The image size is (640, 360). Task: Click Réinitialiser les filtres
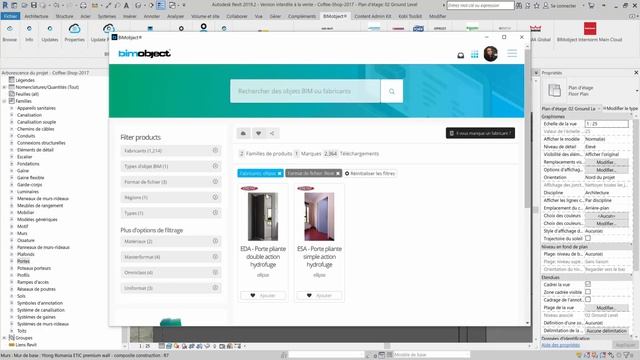click(x=370, y=173)
